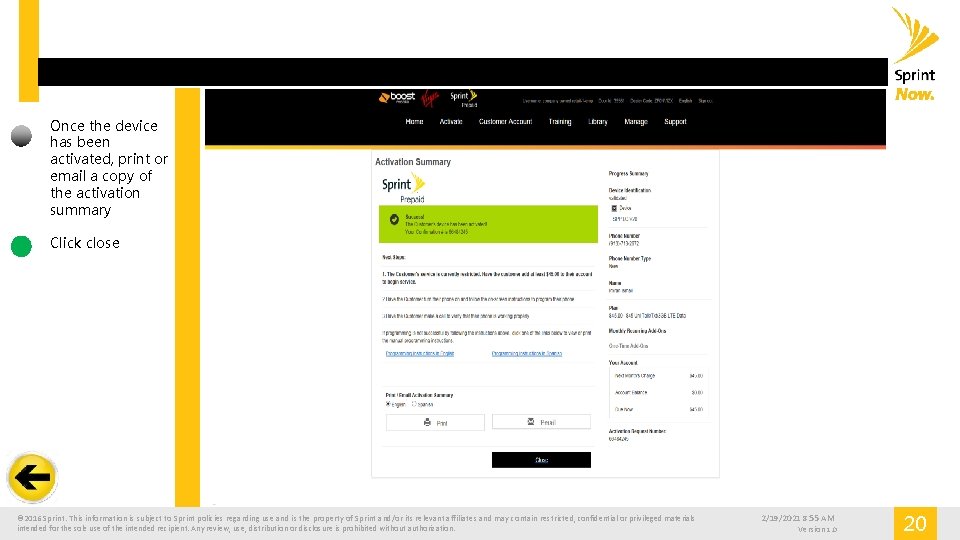Select the English language radio button
Viewport: 960px width, 540px height.
[388, 404]
